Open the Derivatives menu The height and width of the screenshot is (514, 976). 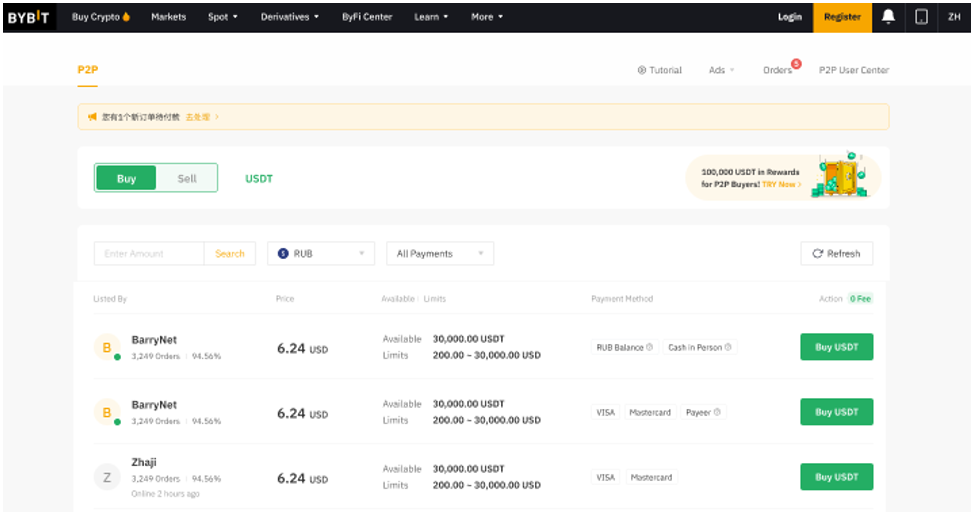pyautogui.click(x=289, y=17)
